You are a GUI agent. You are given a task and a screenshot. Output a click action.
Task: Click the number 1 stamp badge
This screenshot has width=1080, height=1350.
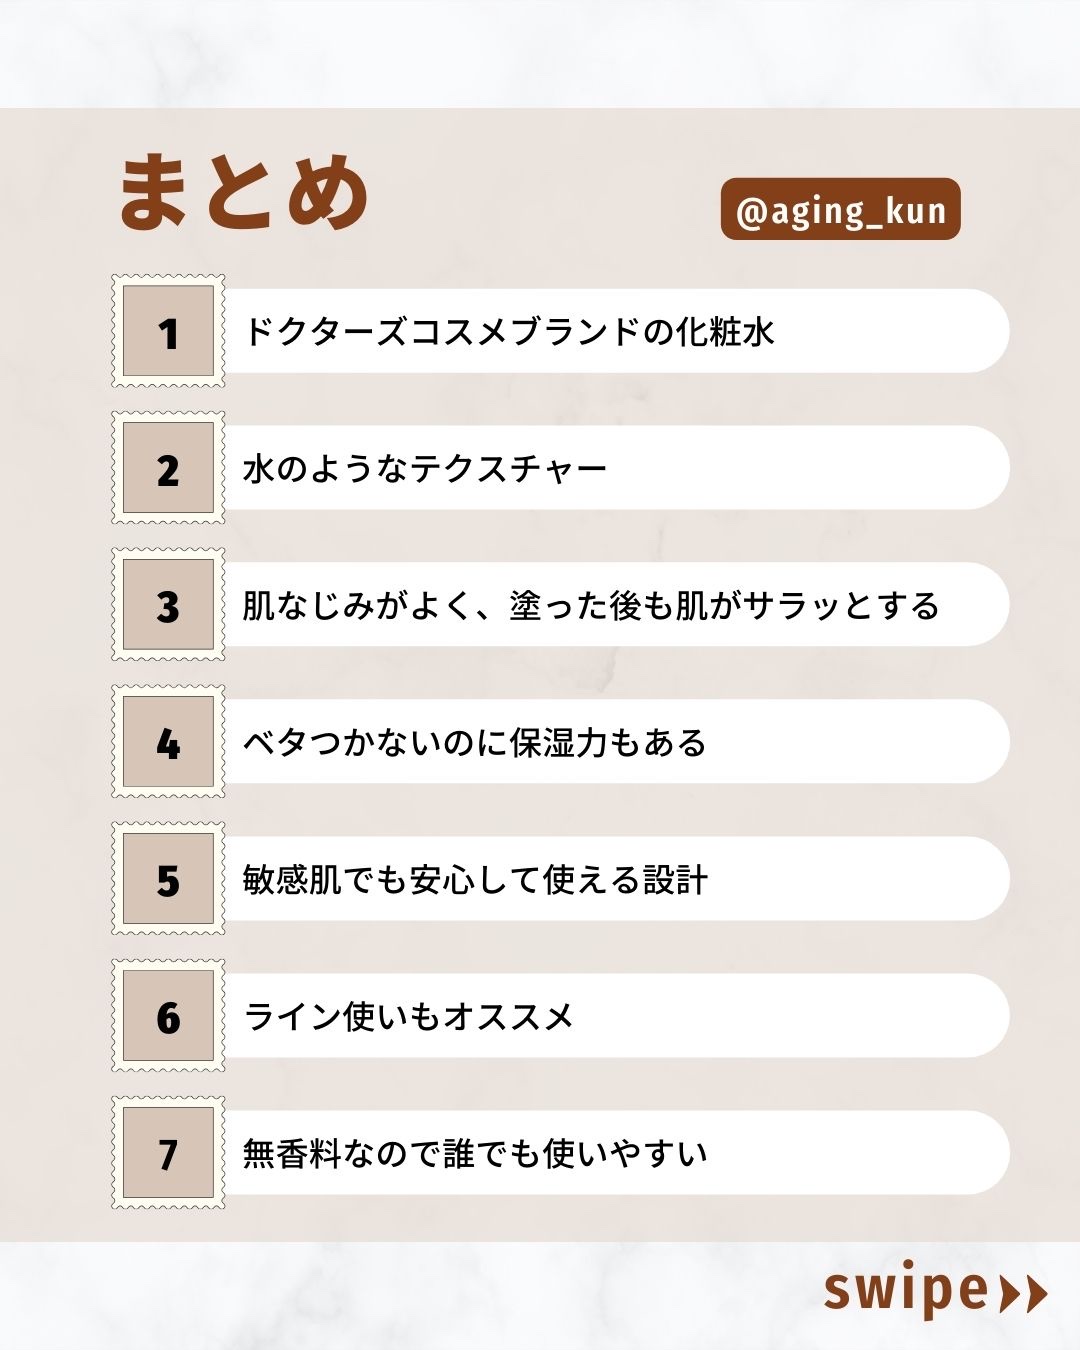point(168,332)
